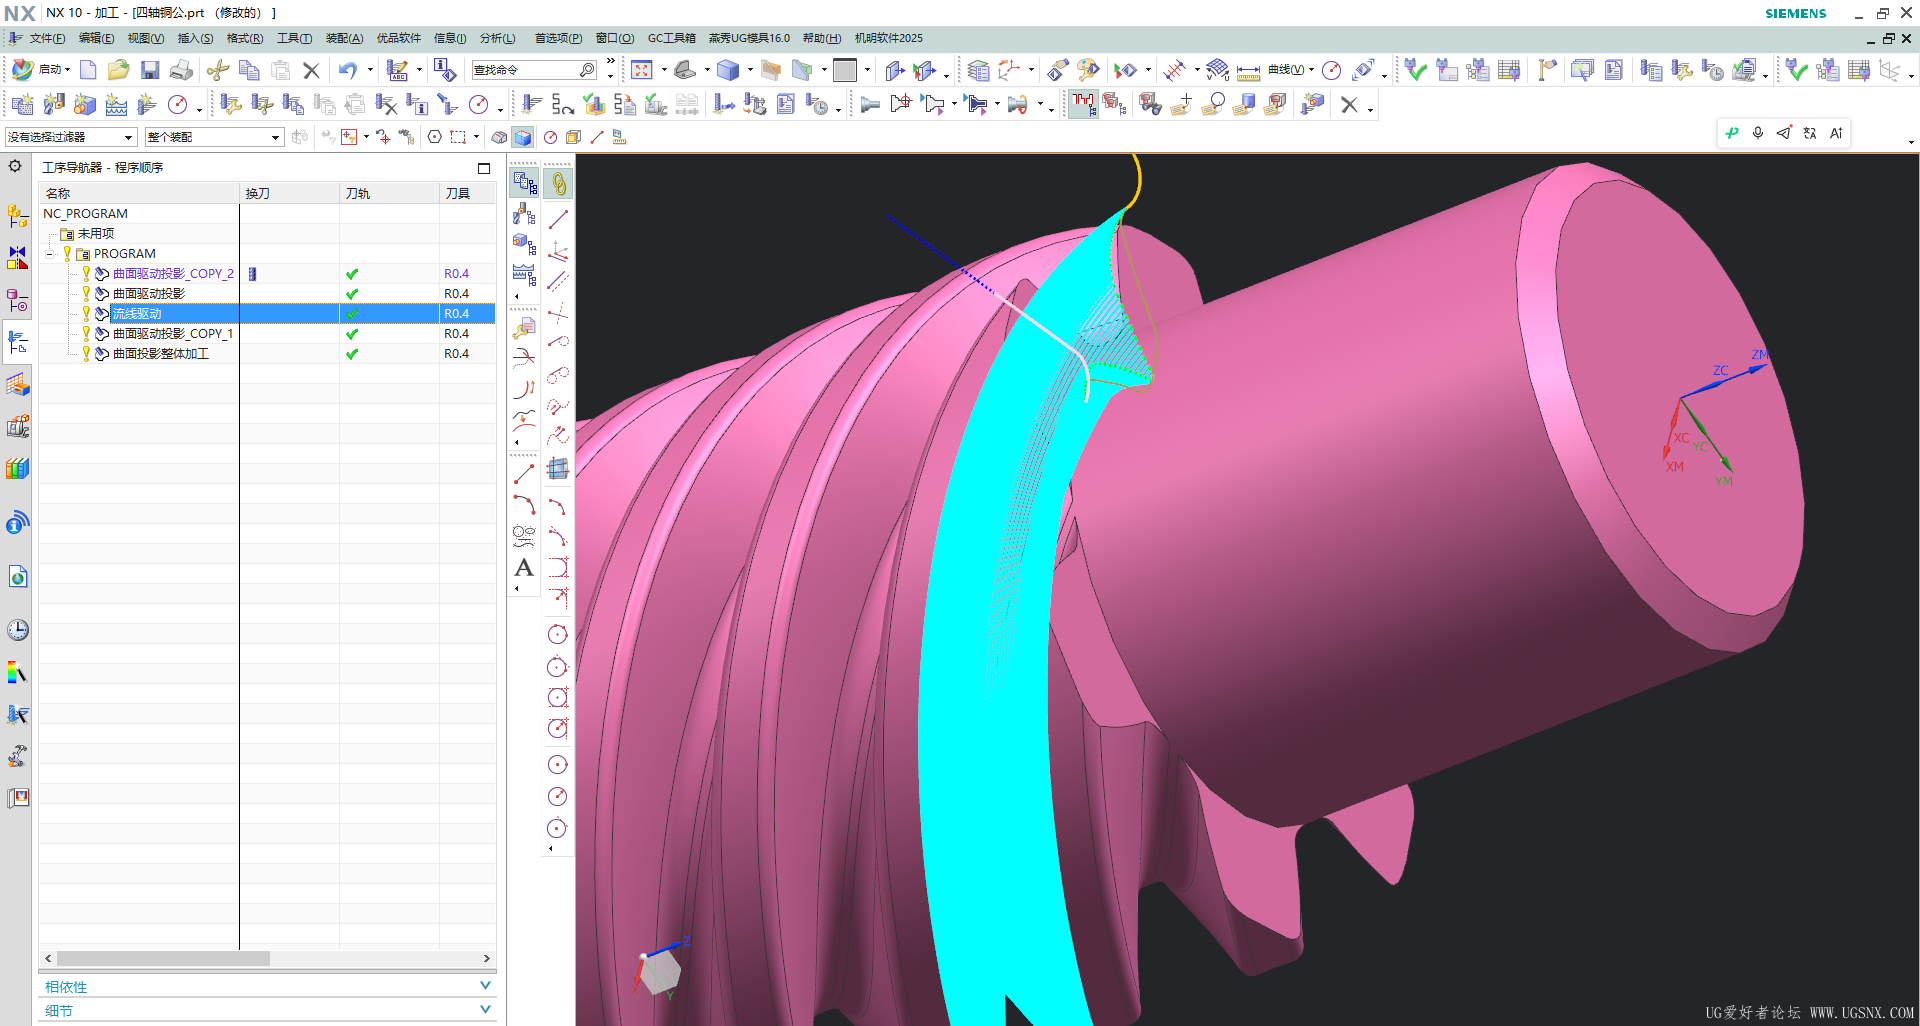The width and height of the screenshot is (1920, 1026).
Task: Expand the 相依性 section
Action: click(x=268, y=986)
